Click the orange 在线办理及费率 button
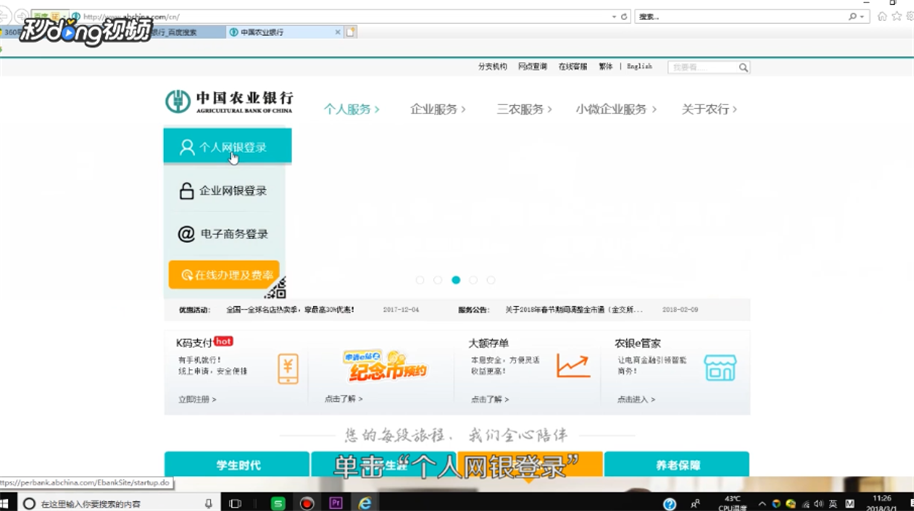The height and width of the screenshot is (511, 914). [x=224, y=274]
